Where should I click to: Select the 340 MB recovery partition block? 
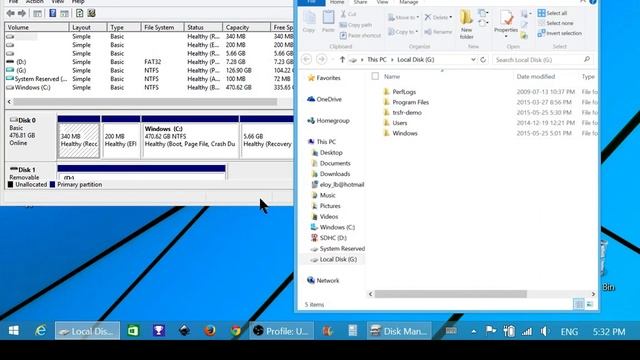(x=79, y=137)
